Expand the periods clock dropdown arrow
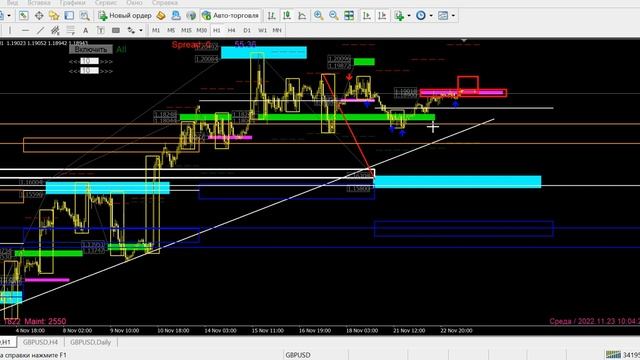 coord(431,16)
